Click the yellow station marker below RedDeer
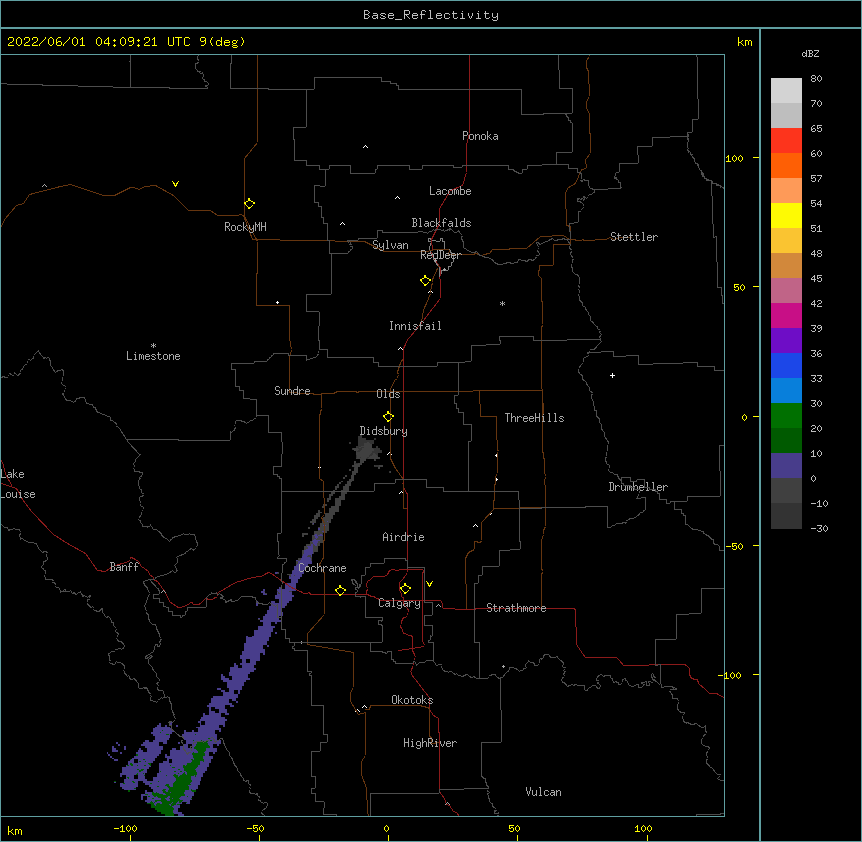862x842 pixels. (425, 281)
